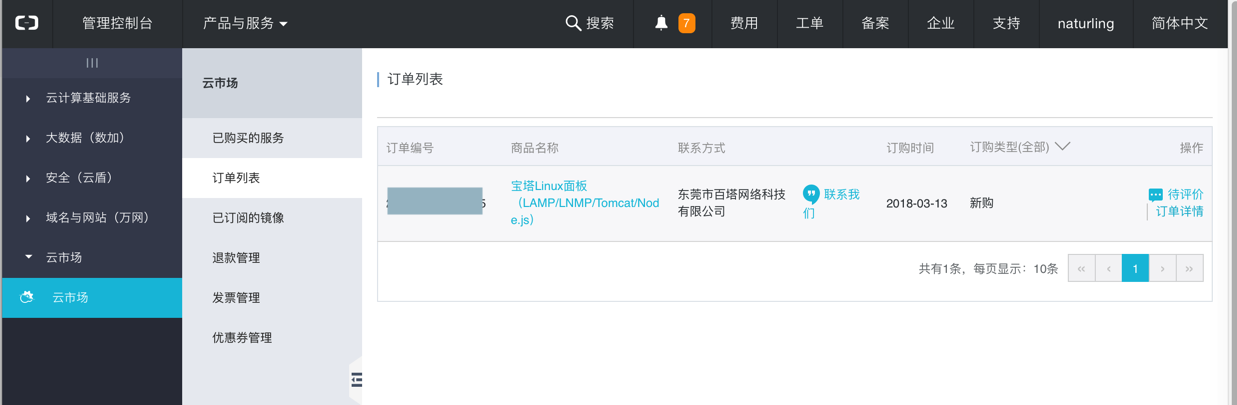This screenshot has height=405, width=1237.
Task: Click the submenu collapse icon
Action: pyautogui.click(x=356, y=380)
